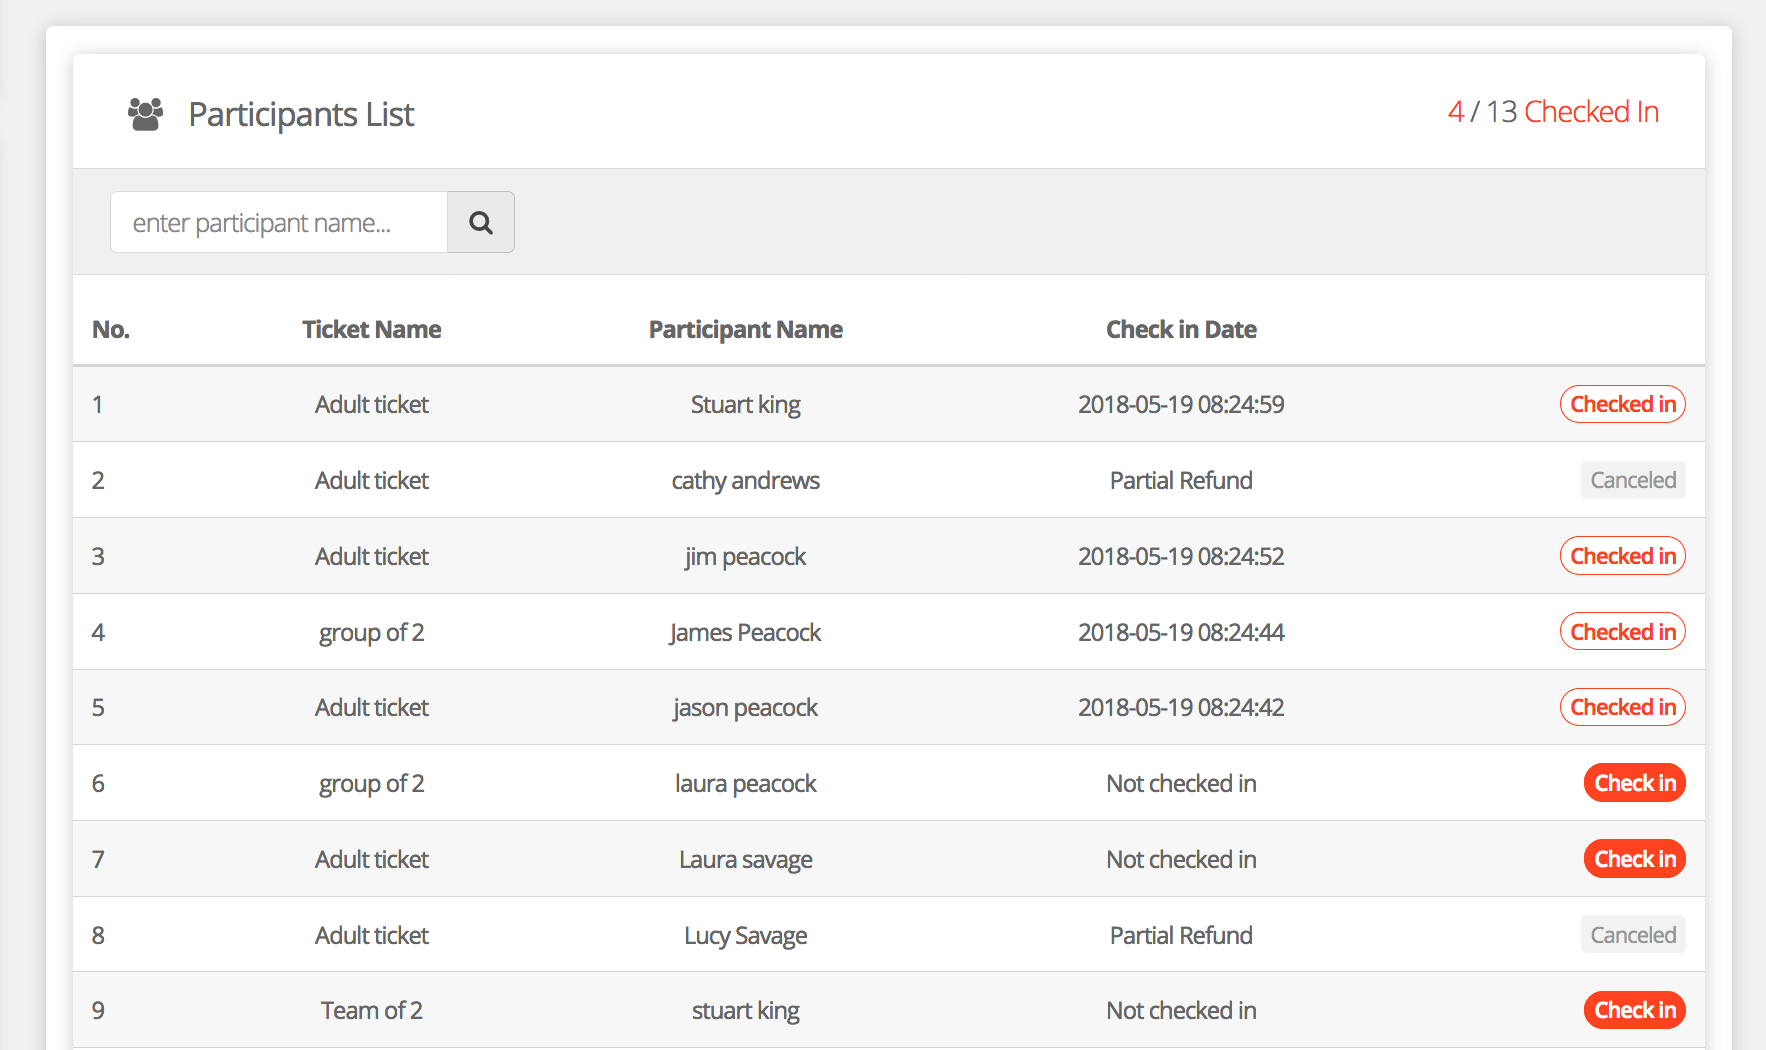Screen dimensions: 1766x1050
Task: Undo Checked in for jason peacock
Action: pyautogui.click(x=1622, y=707)
